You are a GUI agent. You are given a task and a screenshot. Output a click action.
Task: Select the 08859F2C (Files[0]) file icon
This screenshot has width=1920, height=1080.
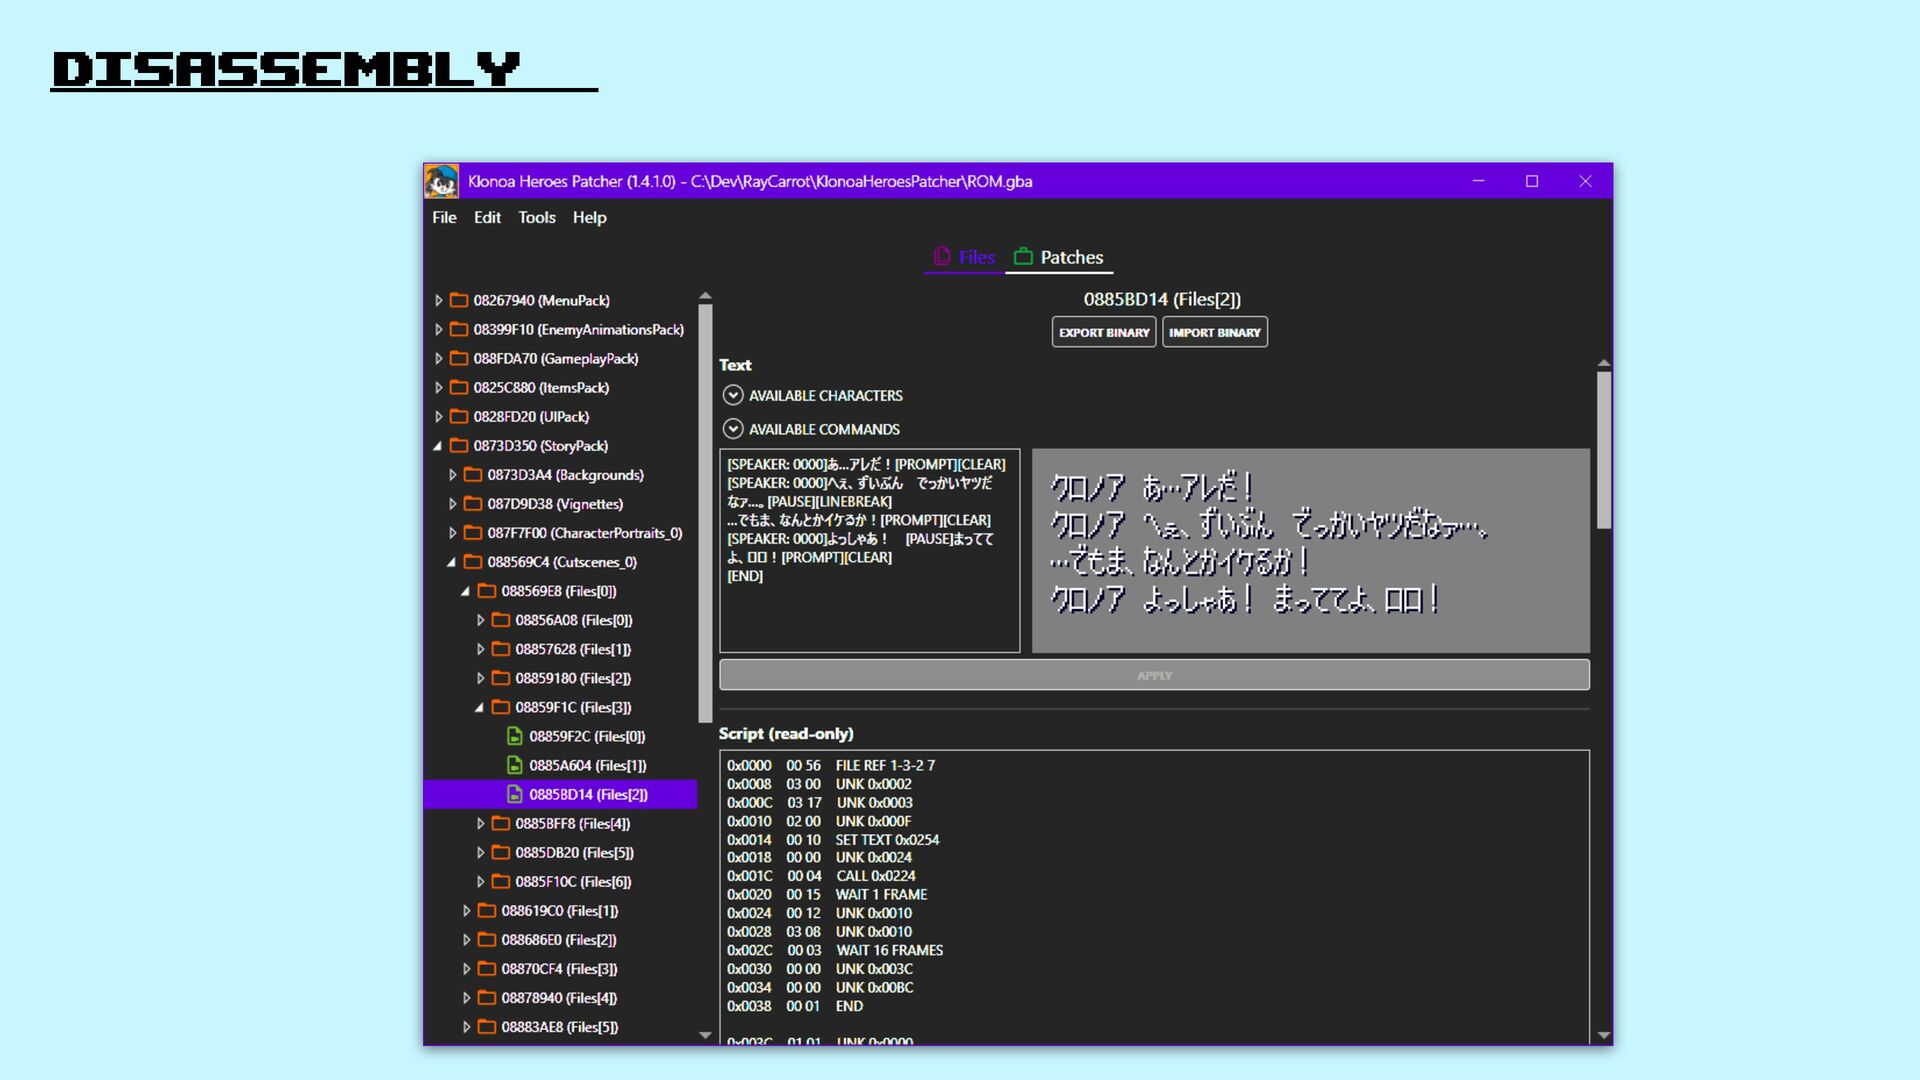[515, 736]
